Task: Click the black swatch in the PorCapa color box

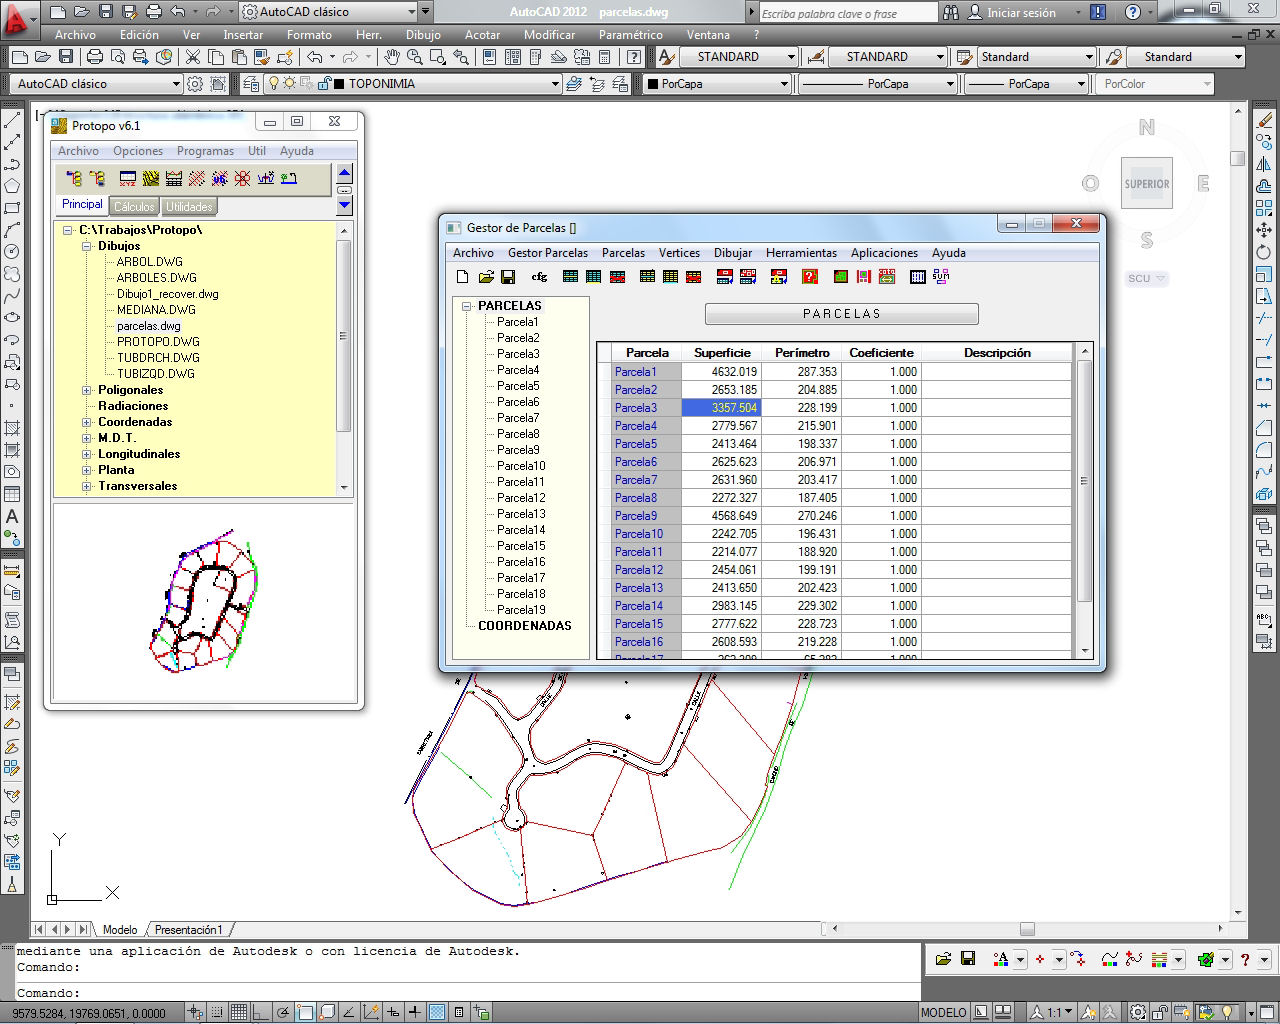Action: (652, 84)
